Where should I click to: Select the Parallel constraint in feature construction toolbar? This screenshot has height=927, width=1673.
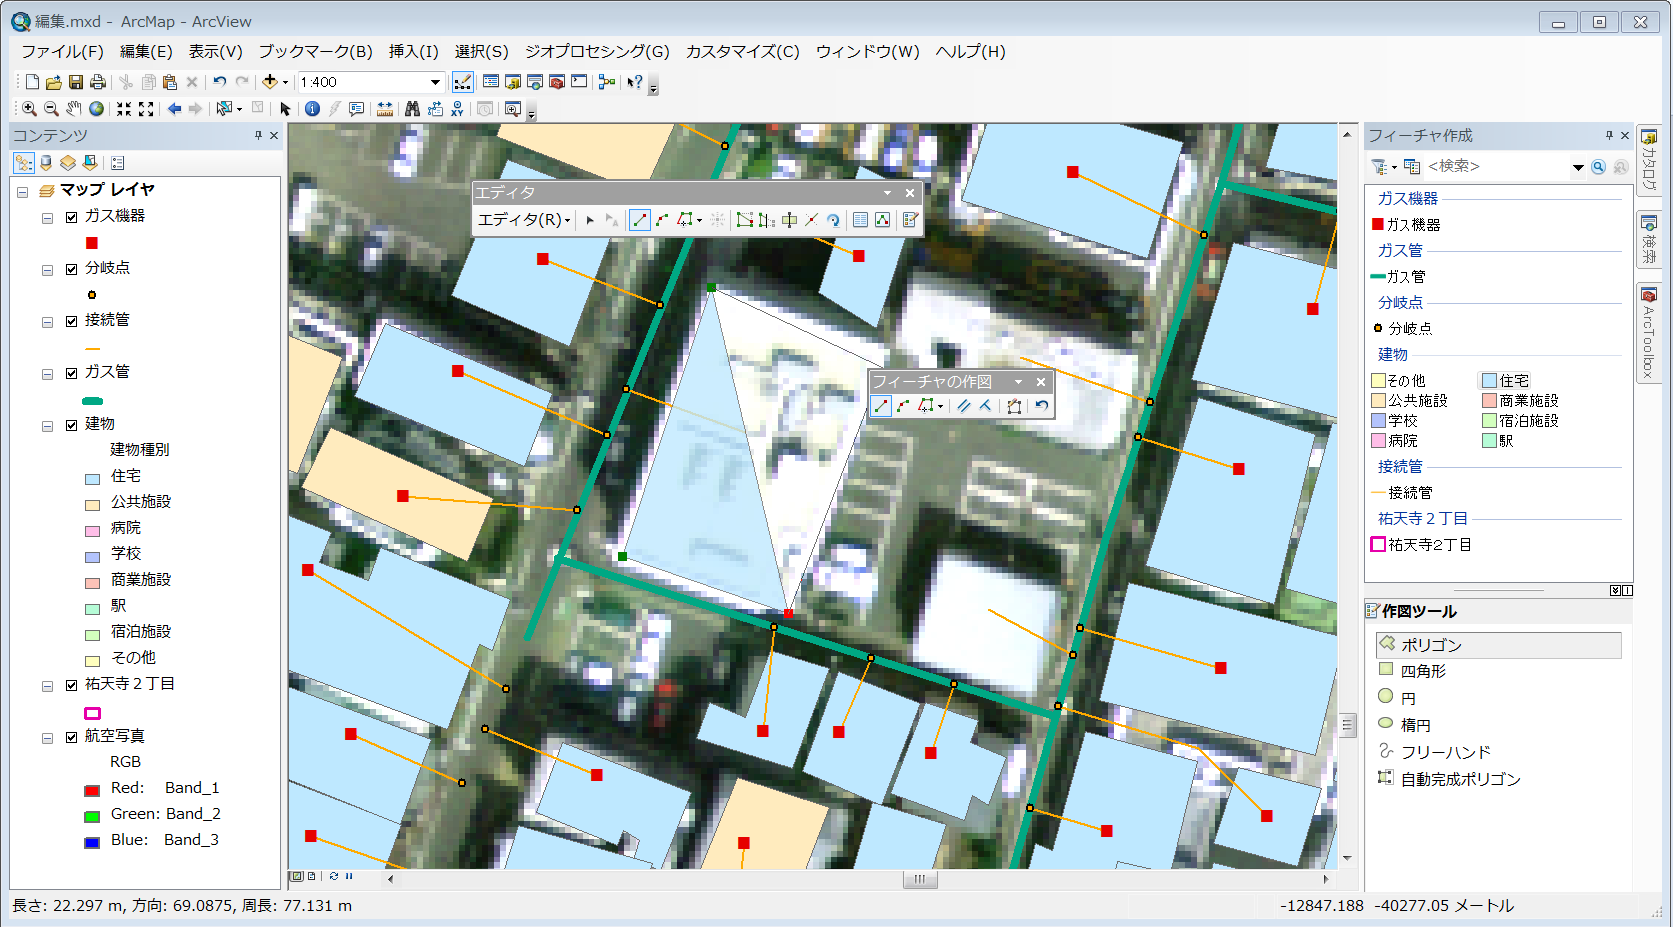963,406
